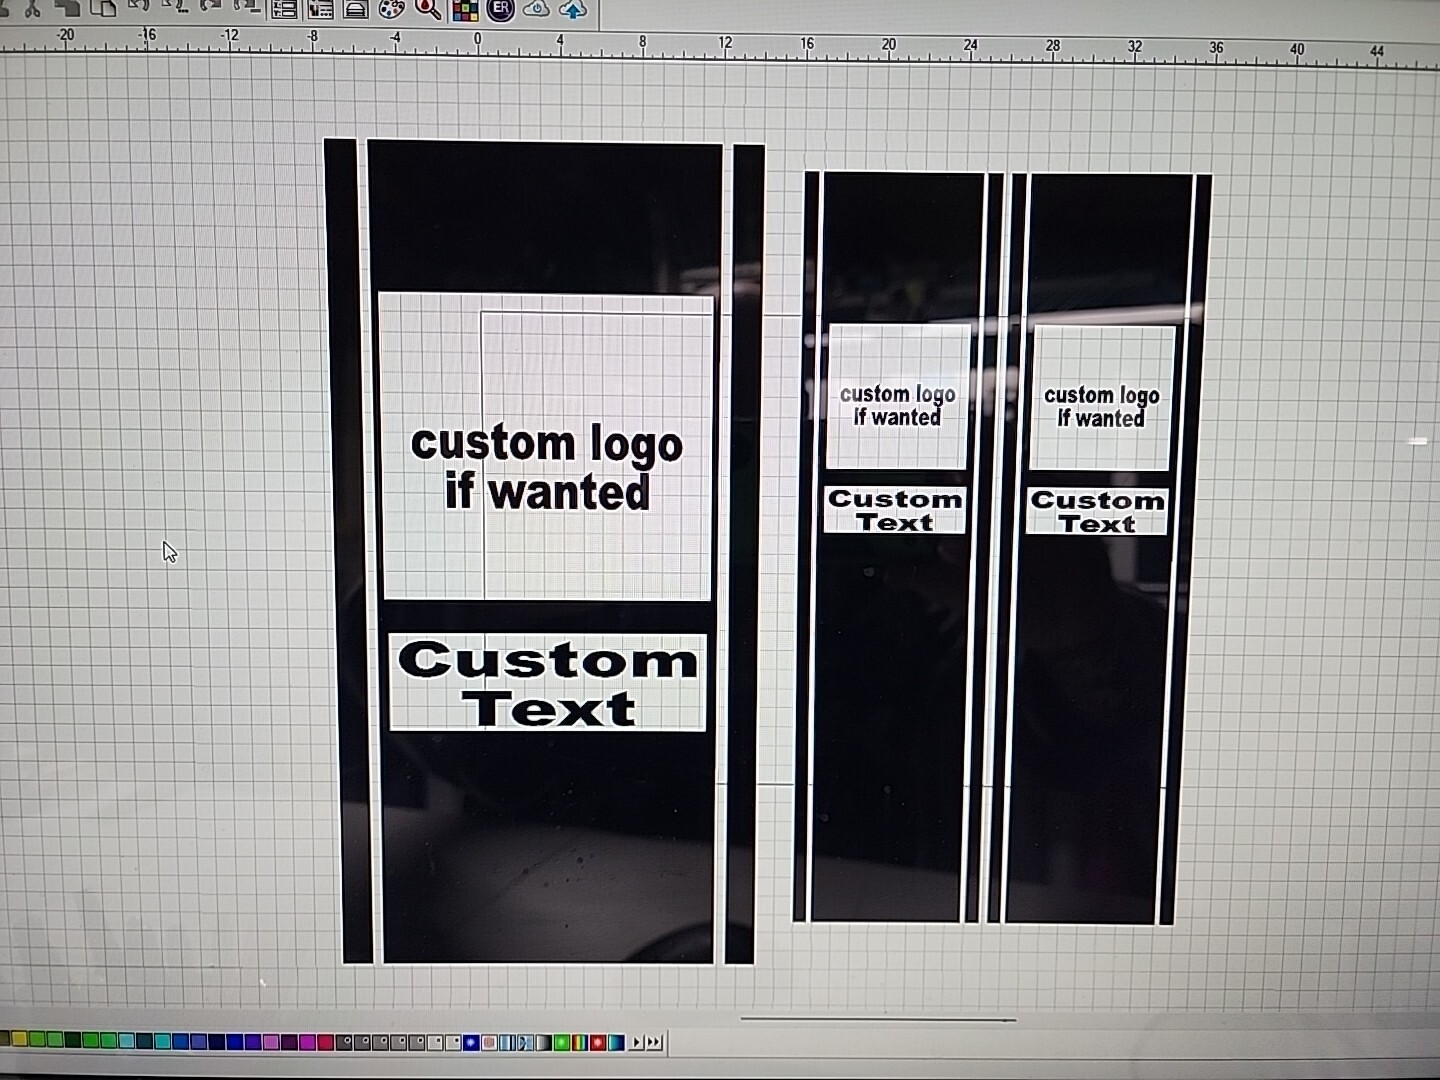Select "Custom Text" in the rightmost panel

[x=1098, y=512]
